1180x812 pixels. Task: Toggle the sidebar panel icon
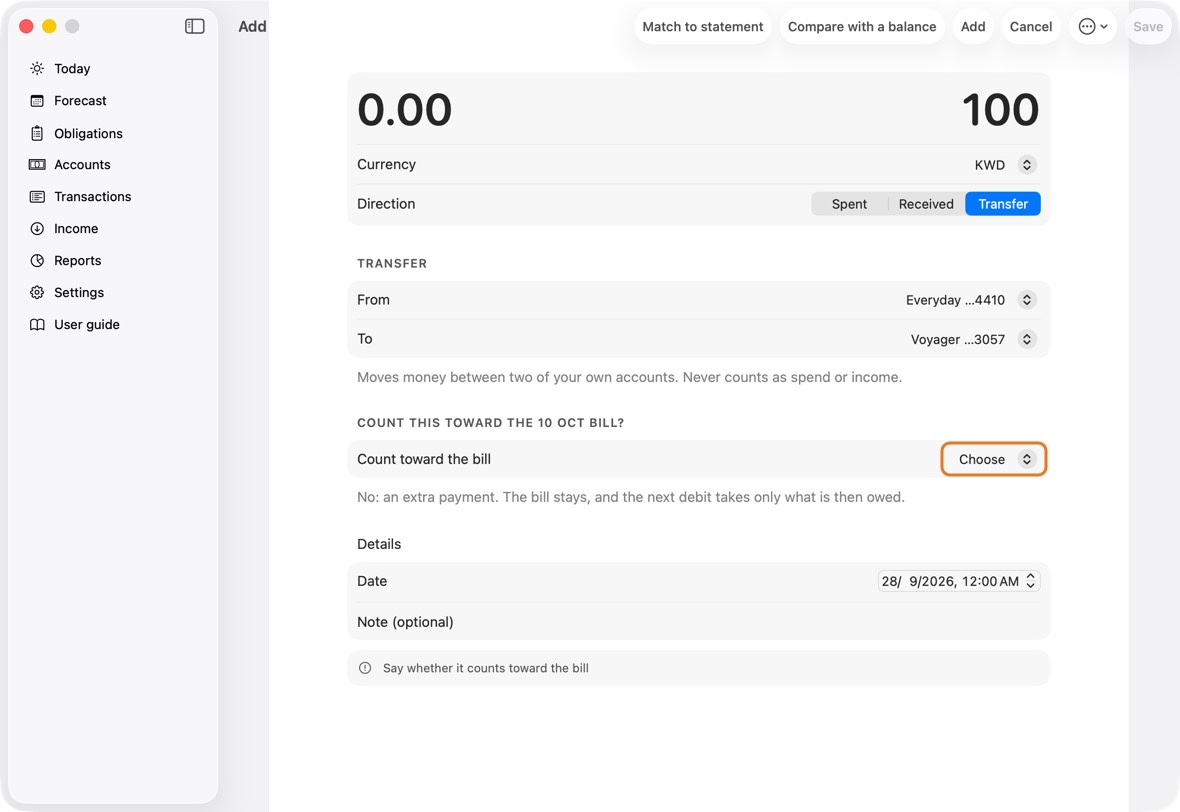194,26
